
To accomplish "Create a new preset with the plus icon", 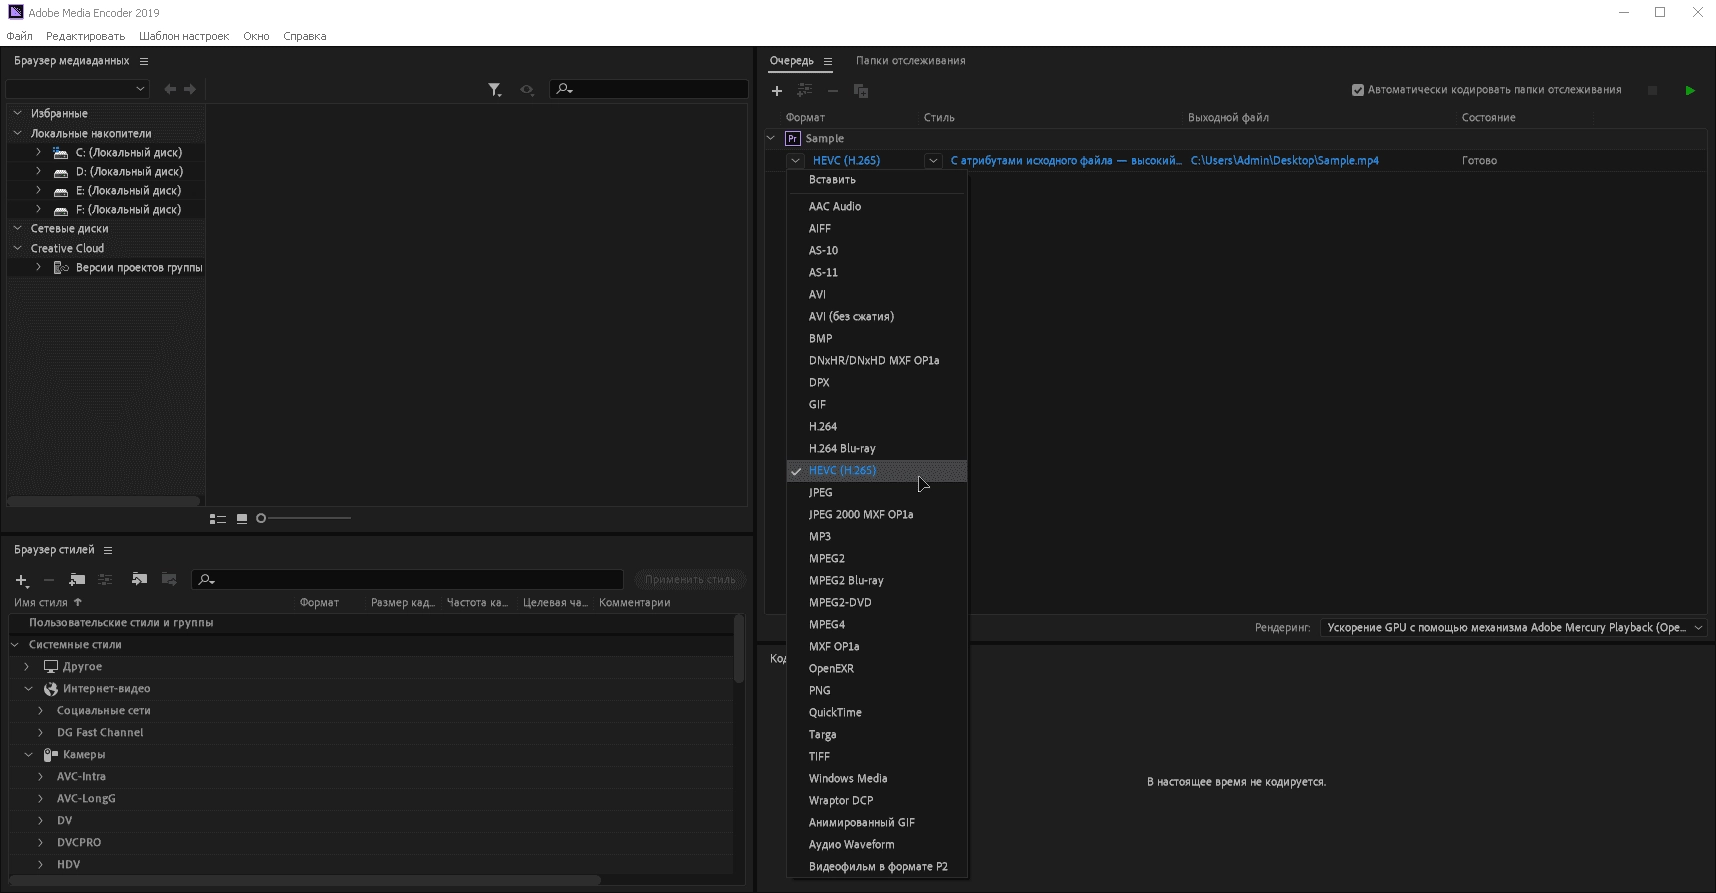I will point(22,580).
